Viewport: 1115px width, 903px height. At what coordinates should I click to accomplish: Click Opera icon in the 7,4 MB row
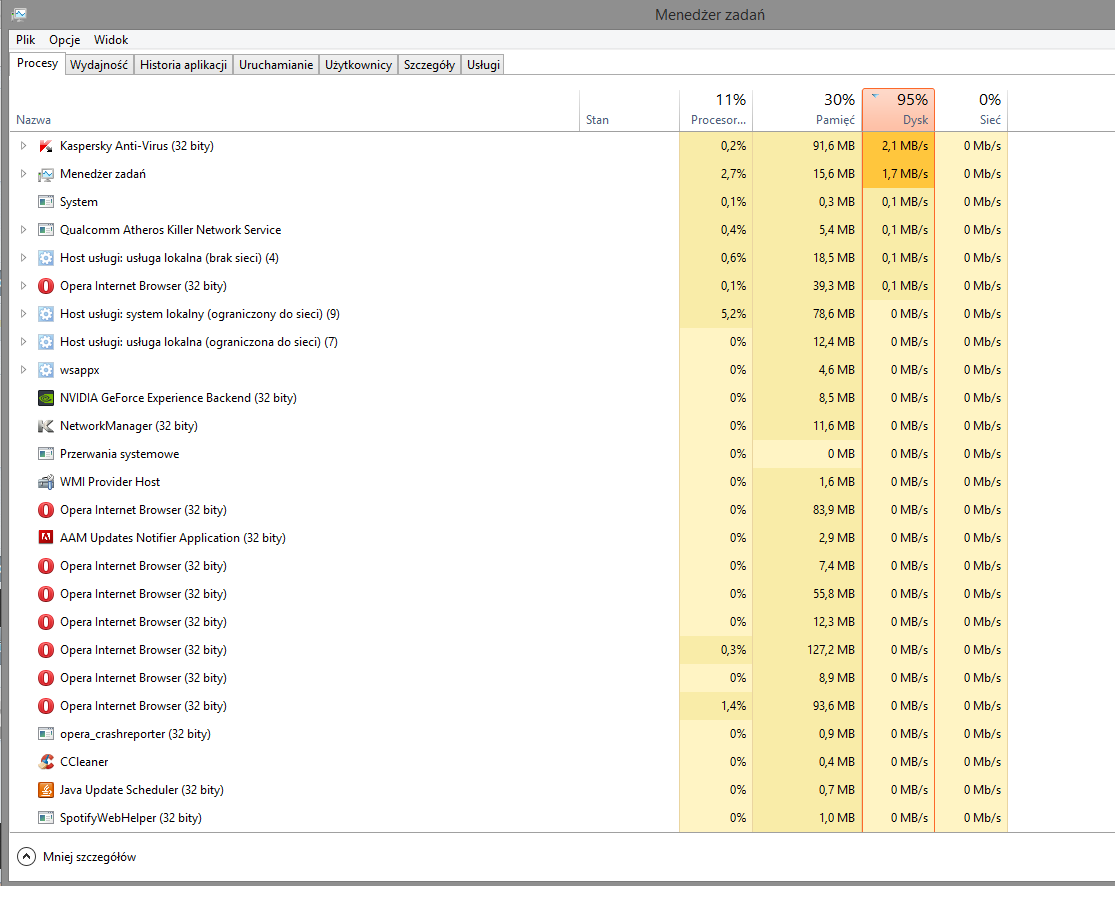46,566
